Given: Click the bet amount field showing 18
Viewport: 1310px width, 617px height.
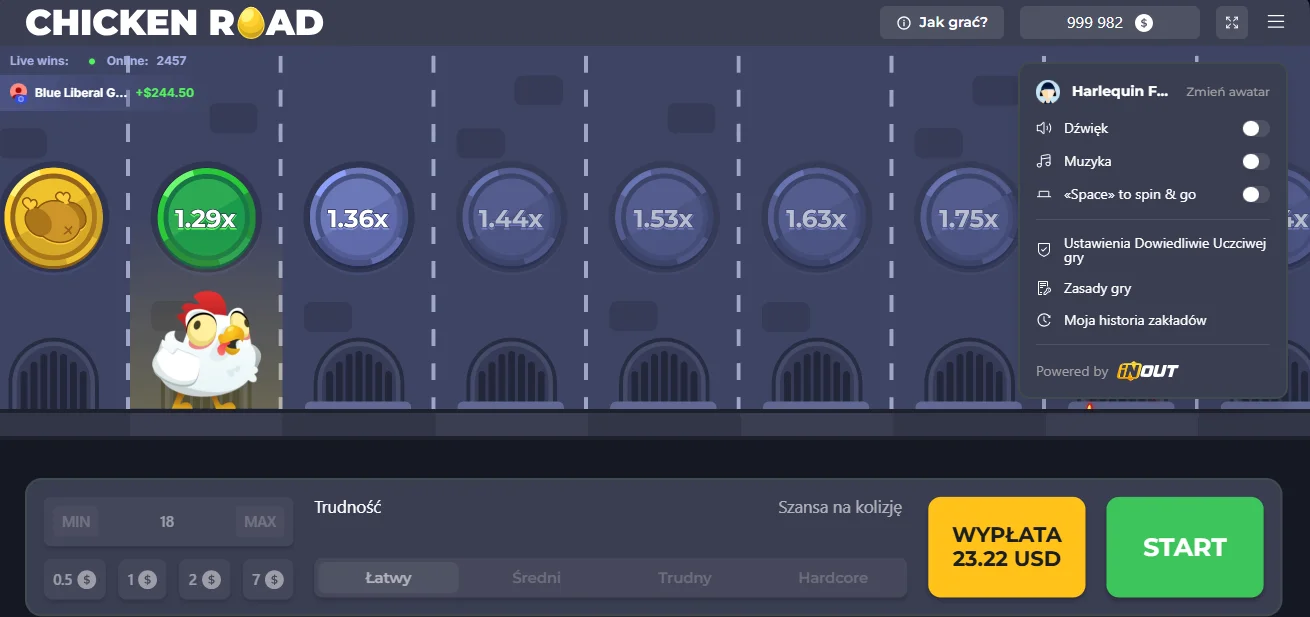Looking at the screenshot, I should [167, 521].
